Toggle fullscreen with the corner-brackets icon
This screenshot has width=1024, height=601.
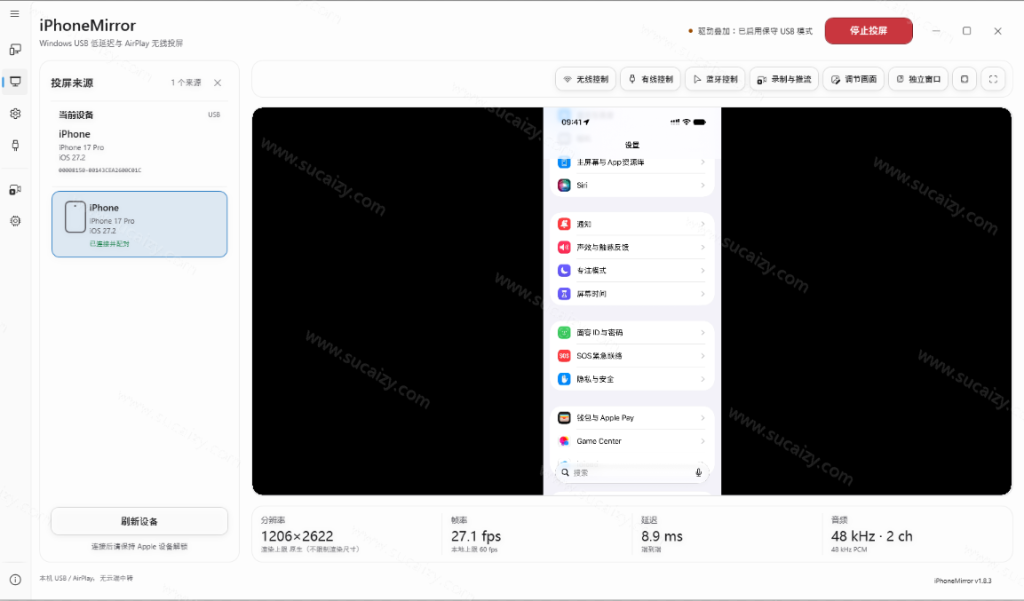(x=993, y=79)
